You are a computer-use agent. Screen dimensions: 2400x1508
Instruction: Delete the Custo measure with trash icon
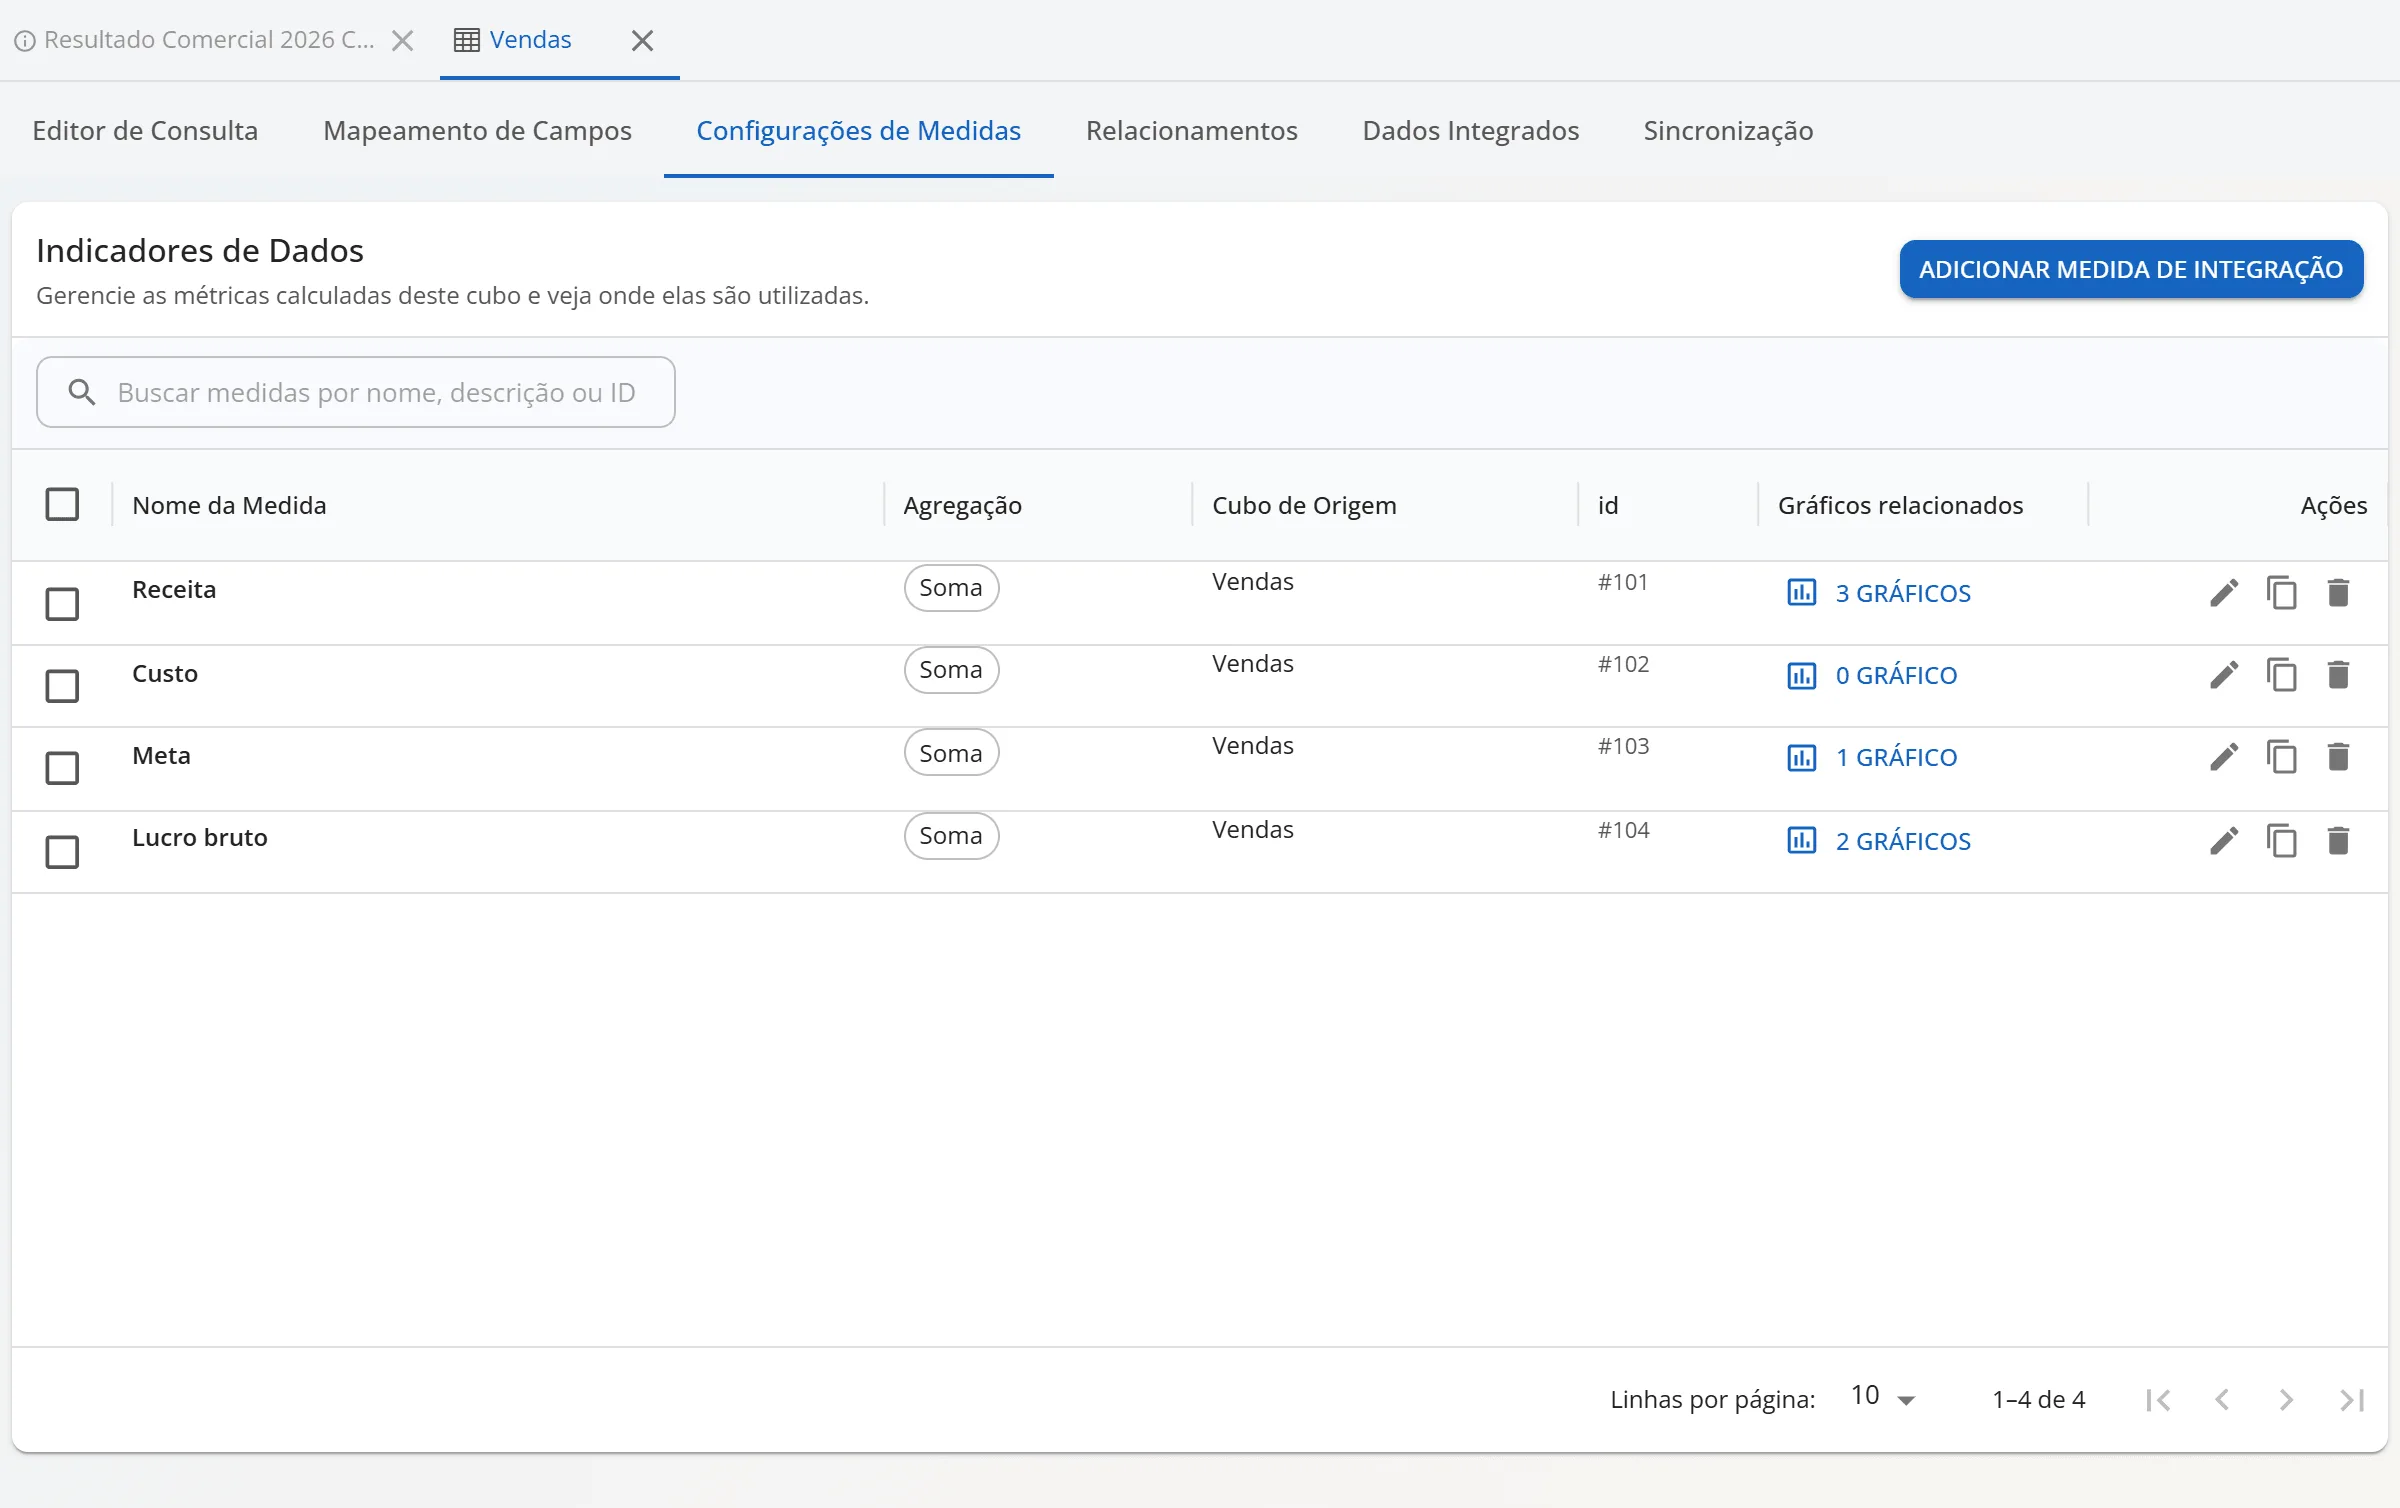[2338, 675]
